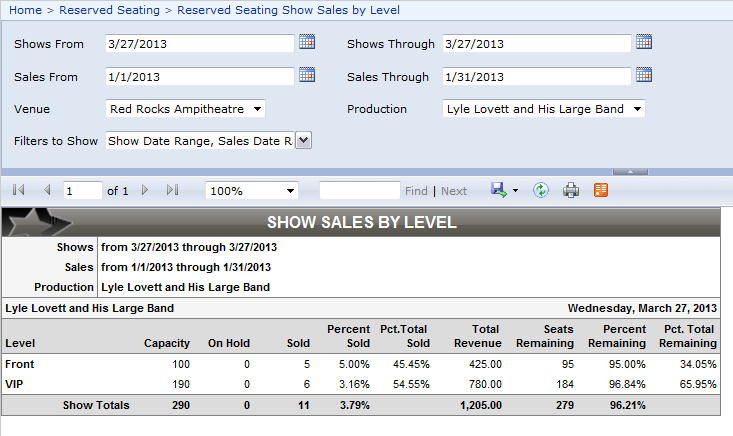733x436 pixels.
Task: Click the Find text search field
Action: pyautogui.click(x=359, y=190)
